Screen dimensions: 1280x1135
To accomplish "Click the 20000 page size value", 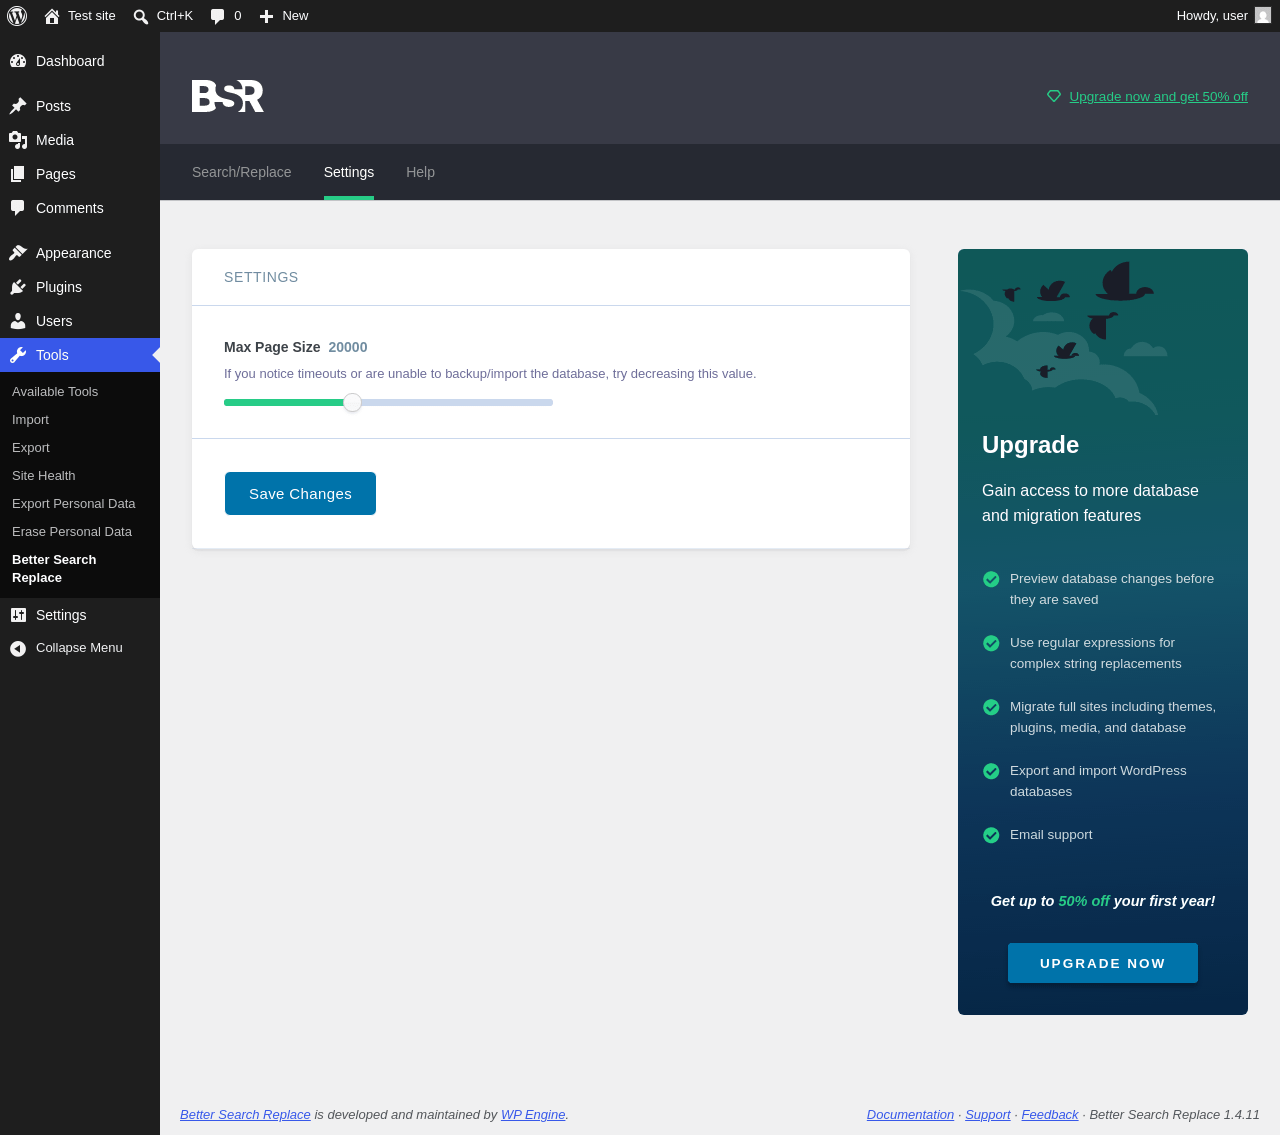I will [348, 347].
